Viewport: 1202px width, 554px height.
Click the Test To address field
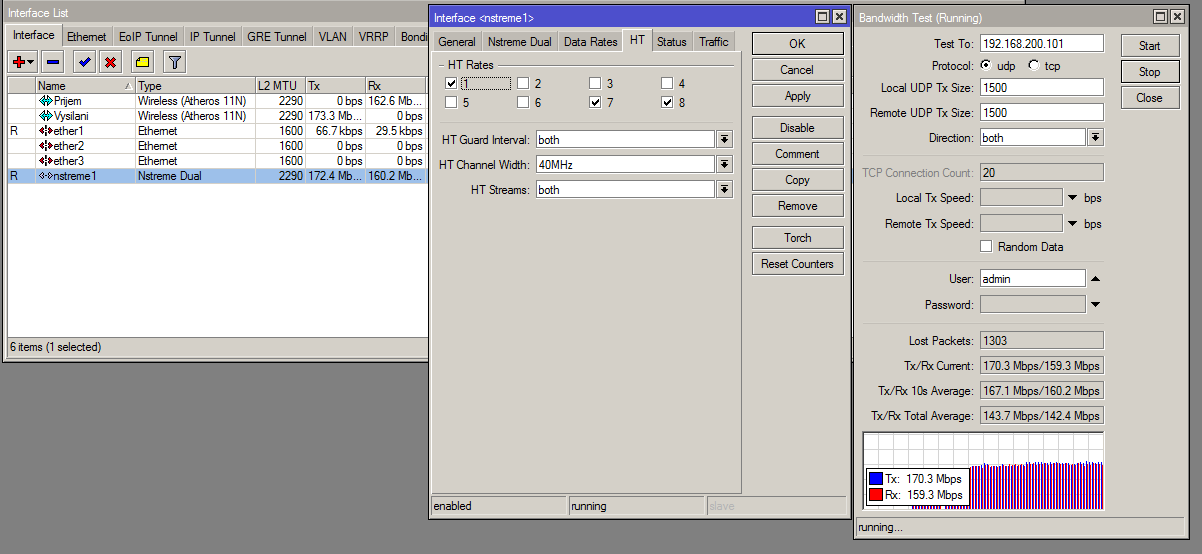(x=1041, y=43)
